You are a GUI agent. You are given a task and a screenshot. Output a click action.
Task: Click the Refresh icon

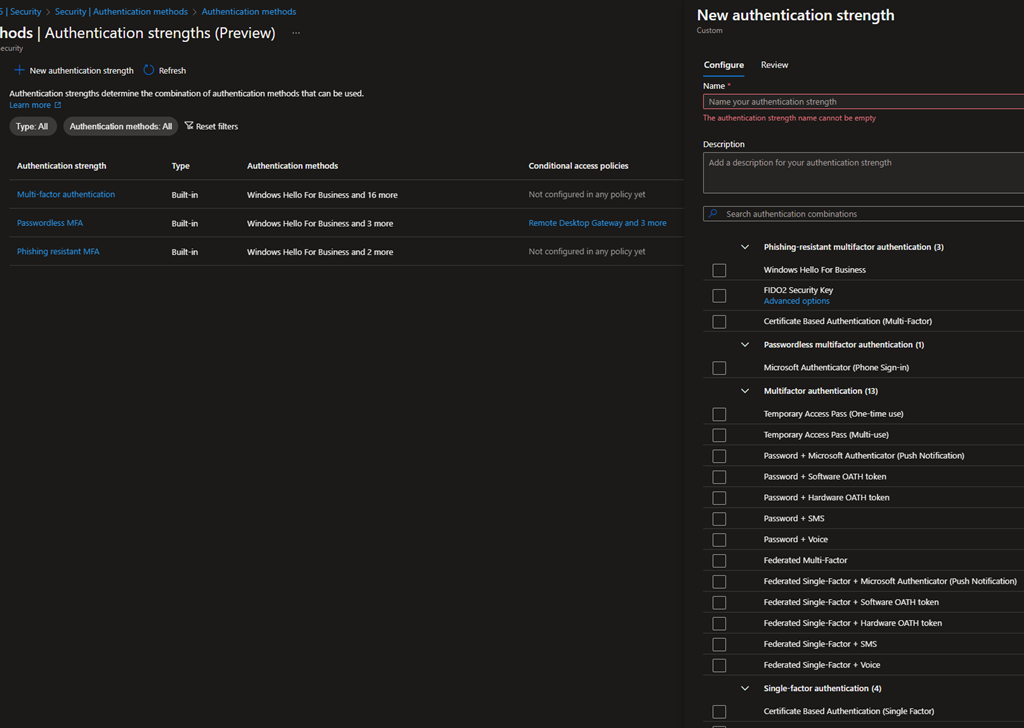coord(149,71)
